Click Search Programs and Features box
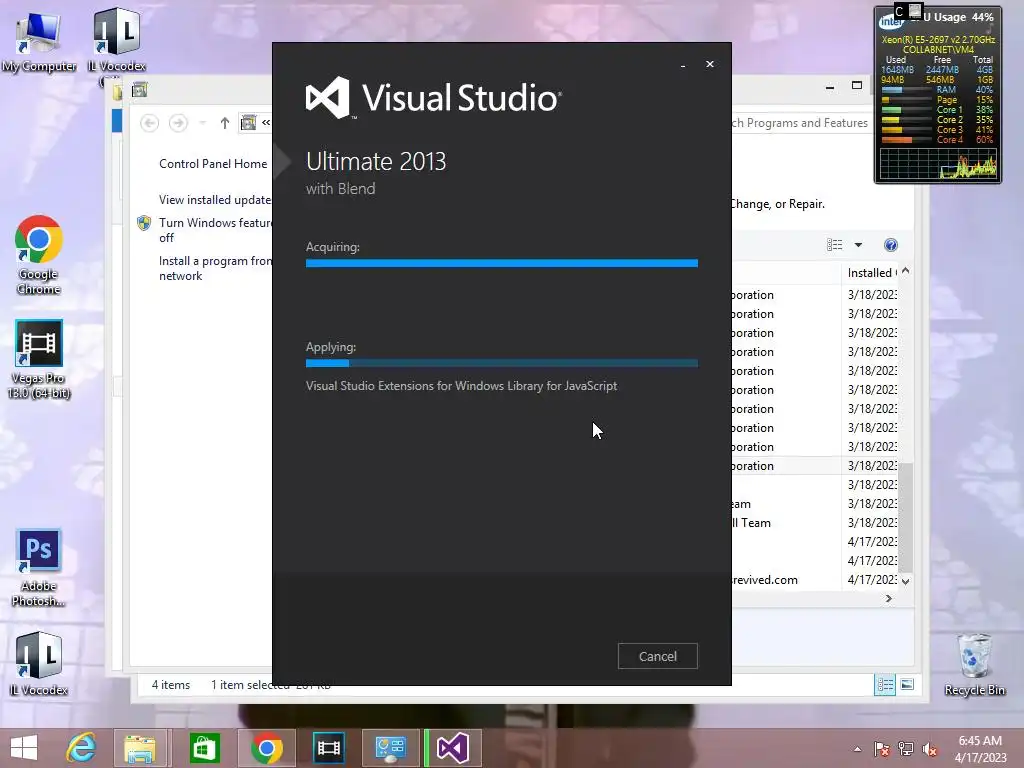1024x768 pixels. (801, 123)
